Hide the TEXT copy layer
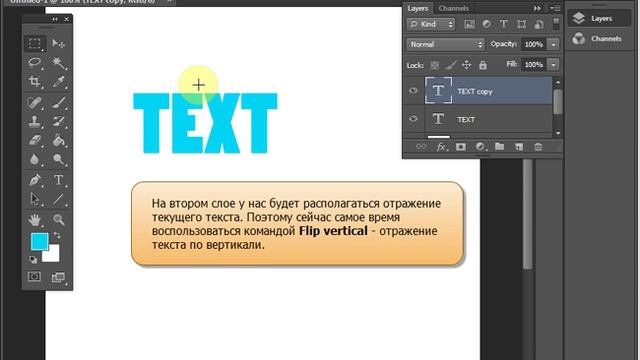The height and width of the screenshot is (360, 640). coord(413,91)
